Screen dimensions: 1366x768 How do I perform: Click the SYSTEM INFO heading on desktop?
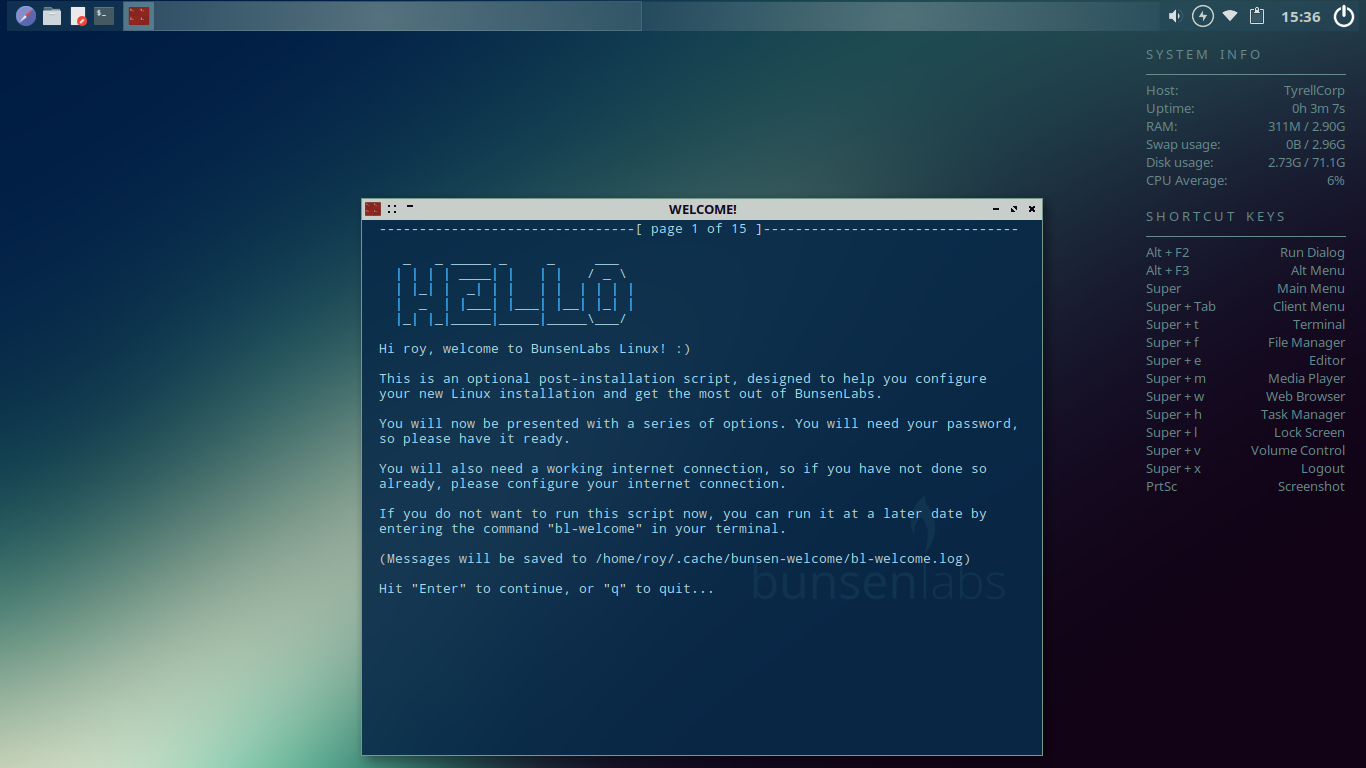(x=1204, y=55)
